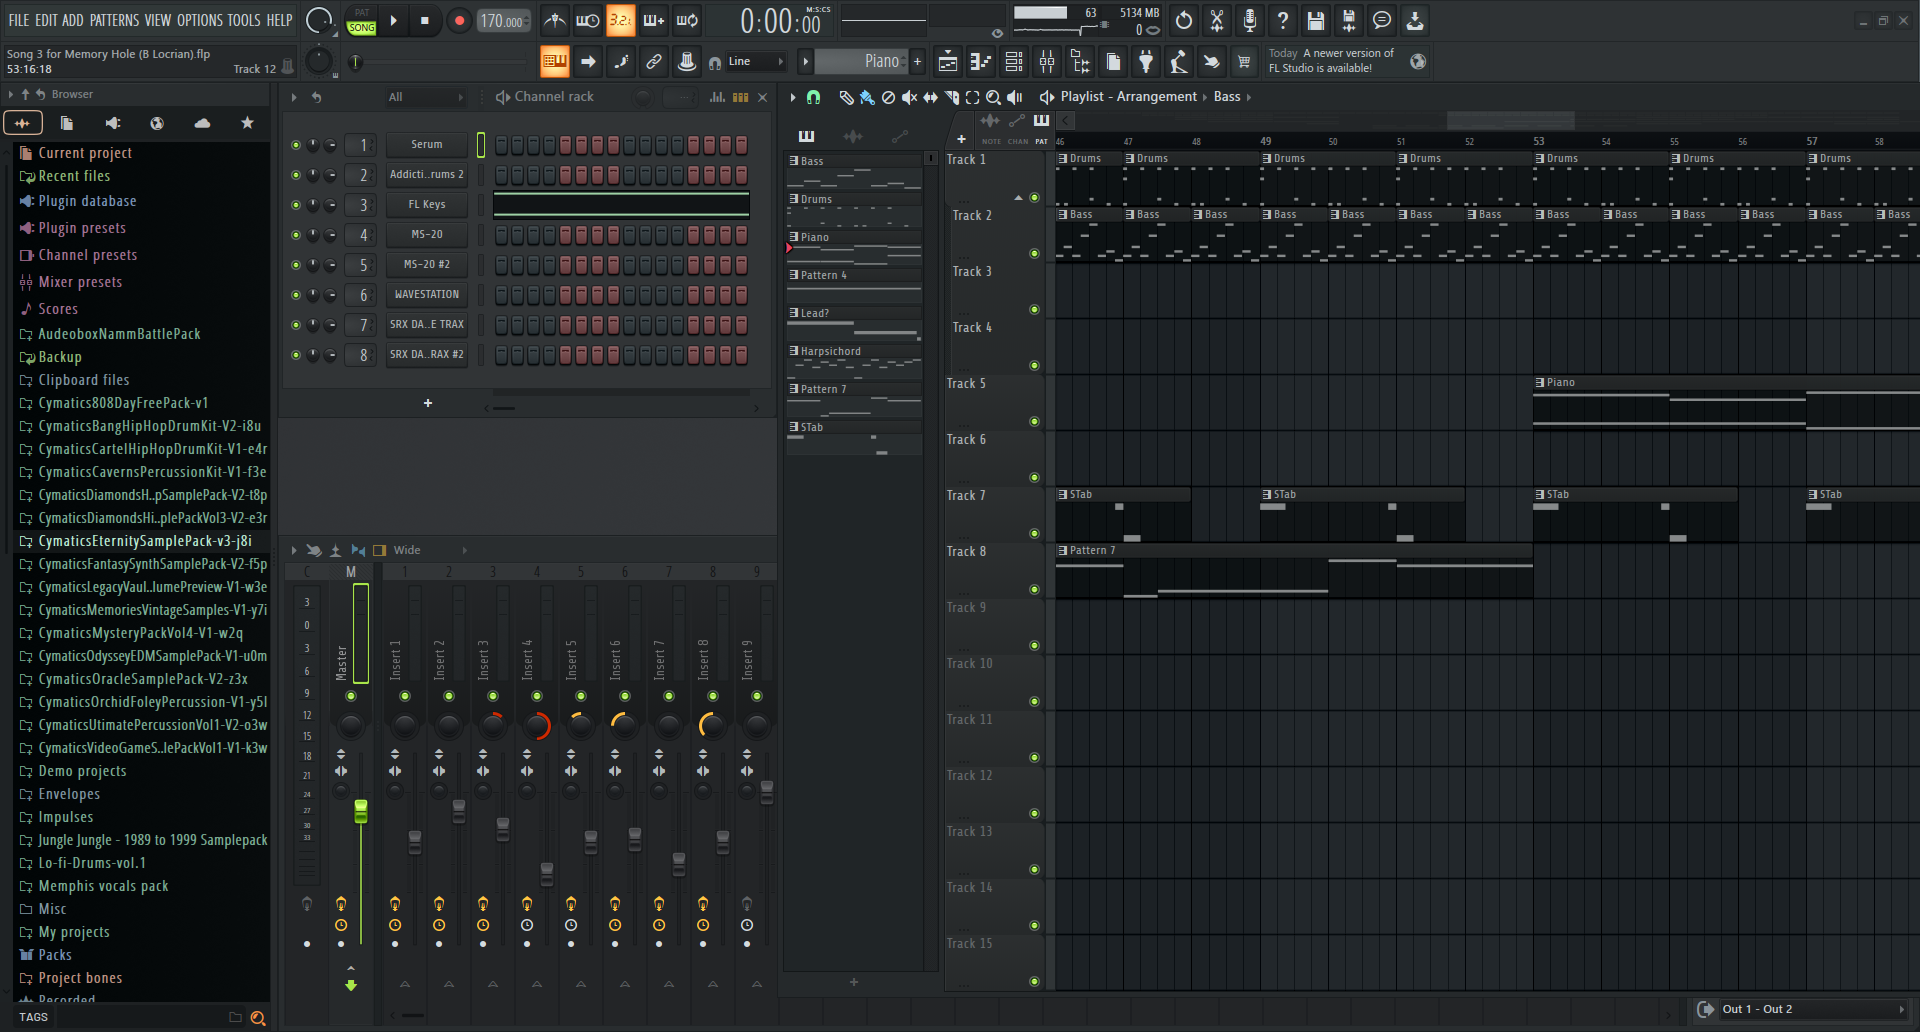This screenshot has height=1032, width=1920.
Task: Click the record button in transport
Action: pos(459,21)
